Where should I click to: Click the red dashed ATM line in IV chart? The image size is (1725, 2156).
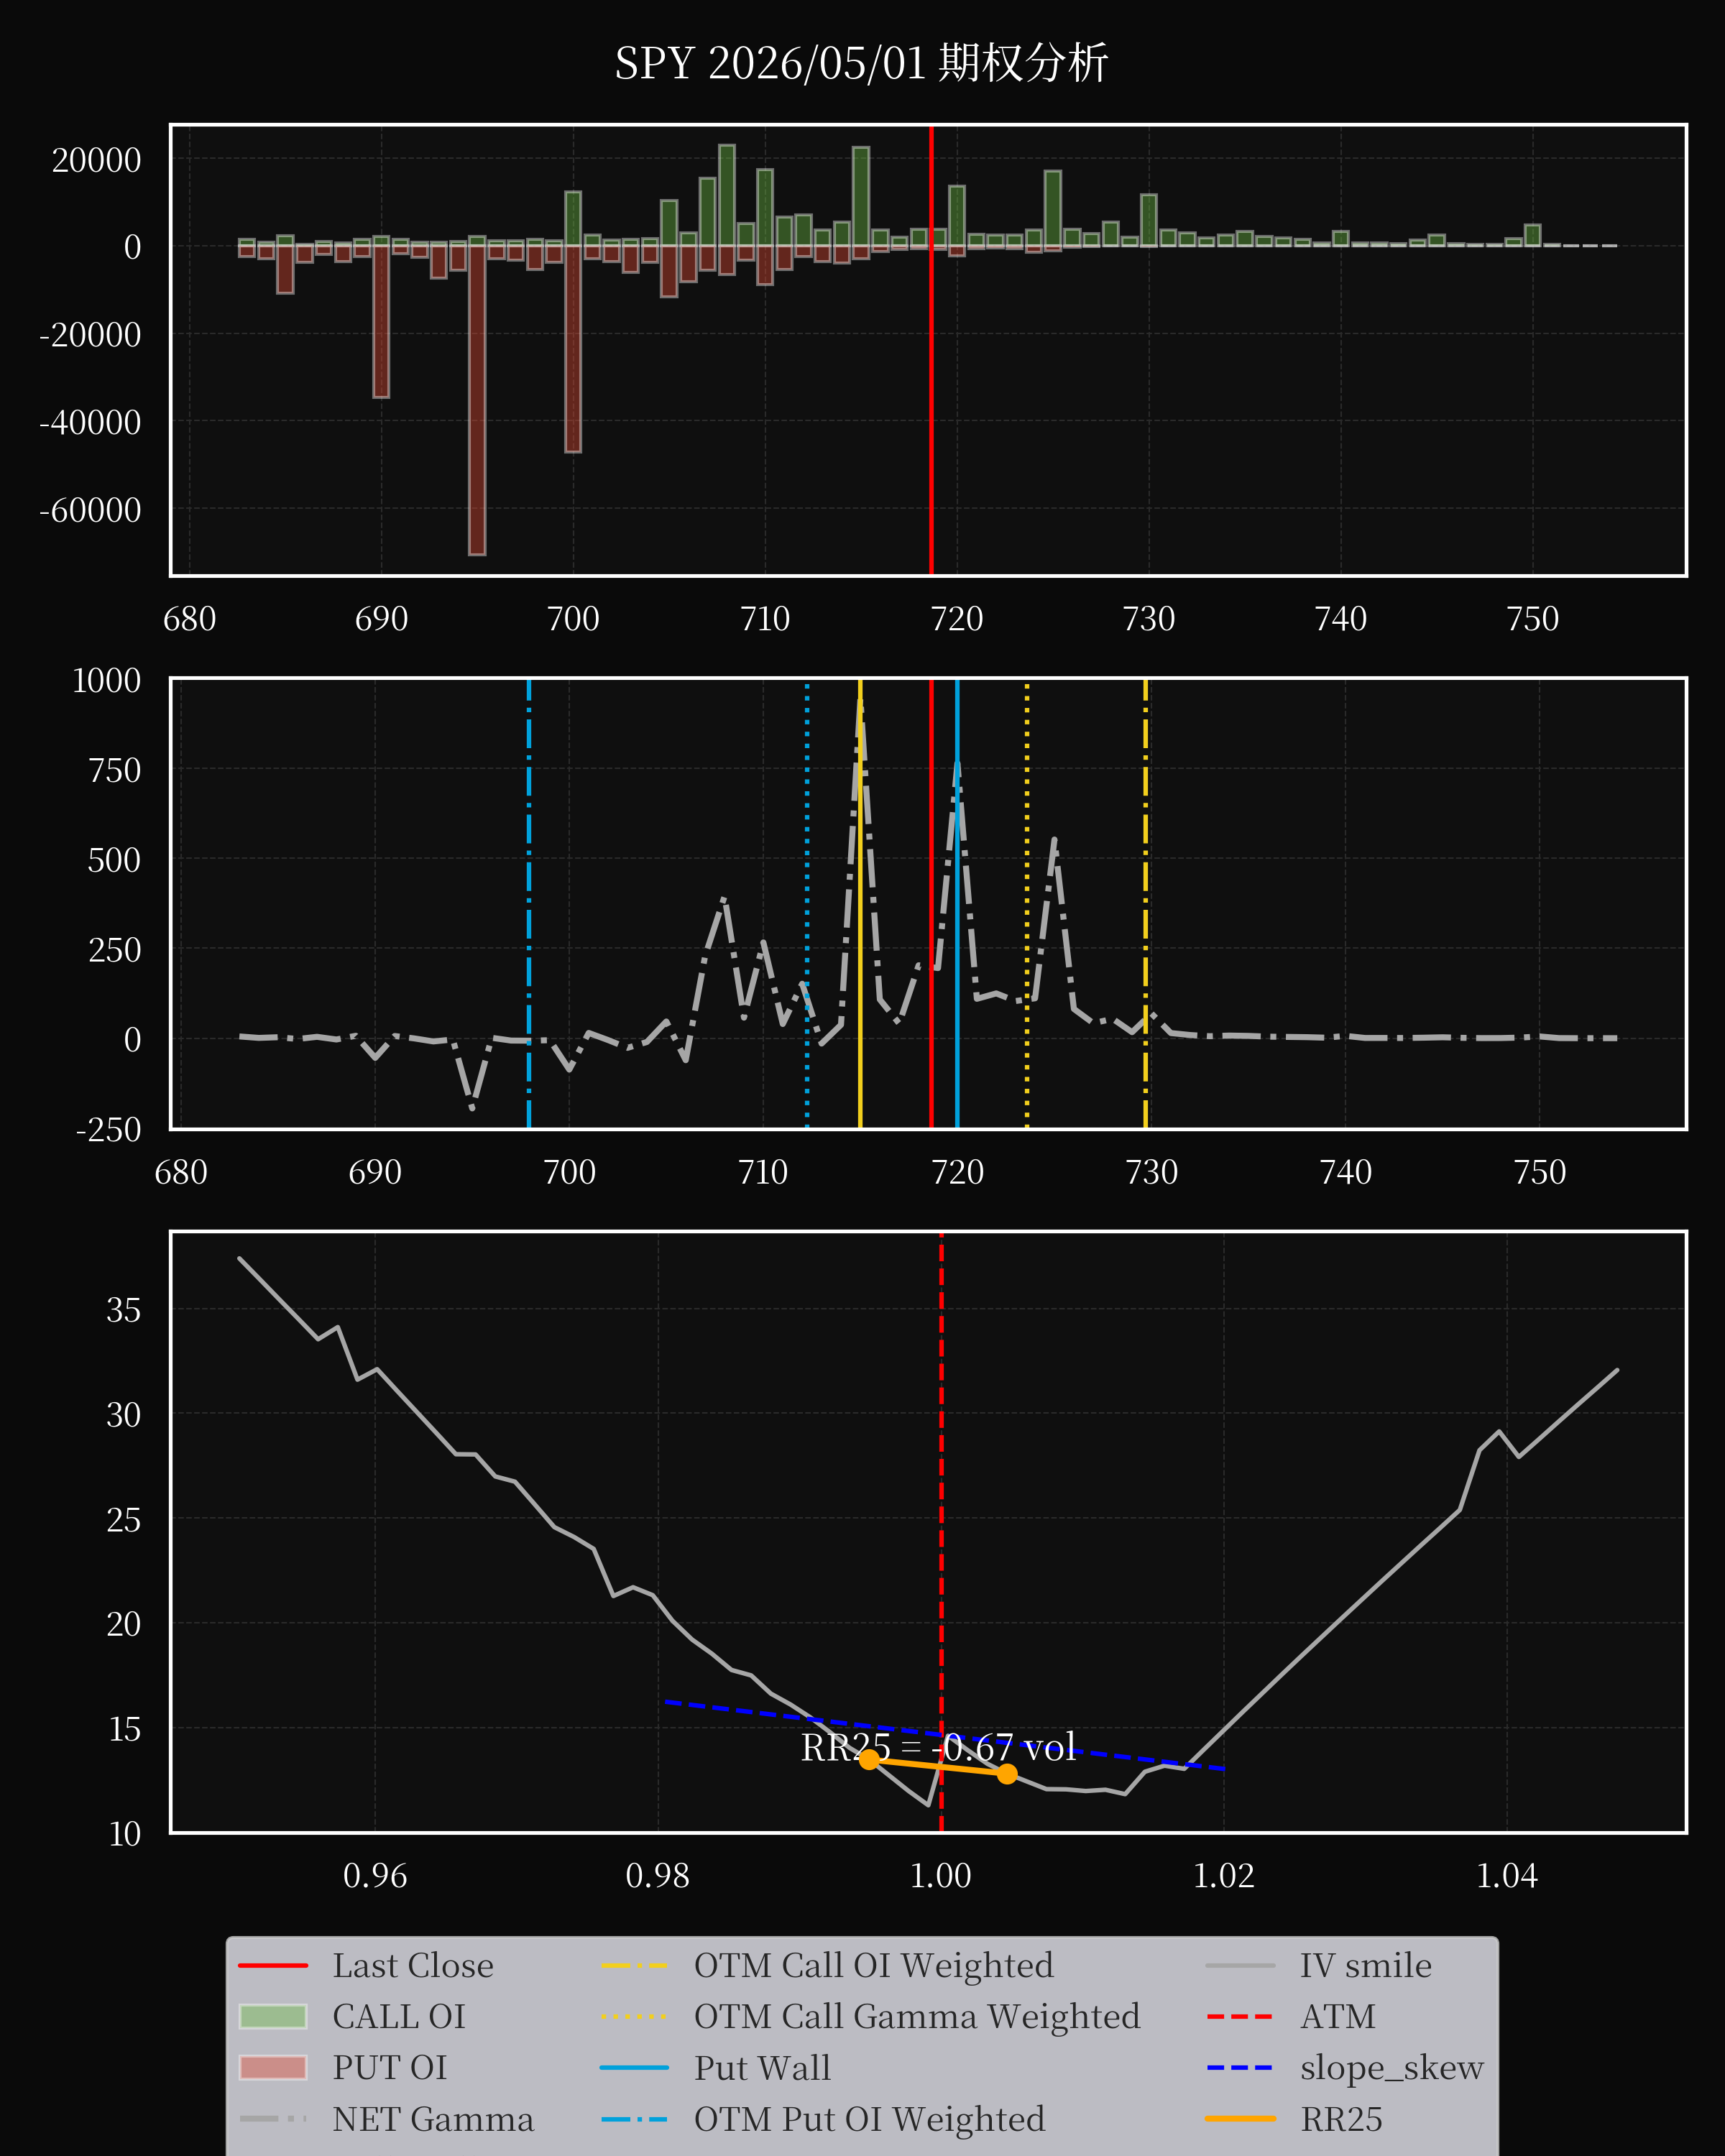pyautogui.click(x=941, y=1532)
